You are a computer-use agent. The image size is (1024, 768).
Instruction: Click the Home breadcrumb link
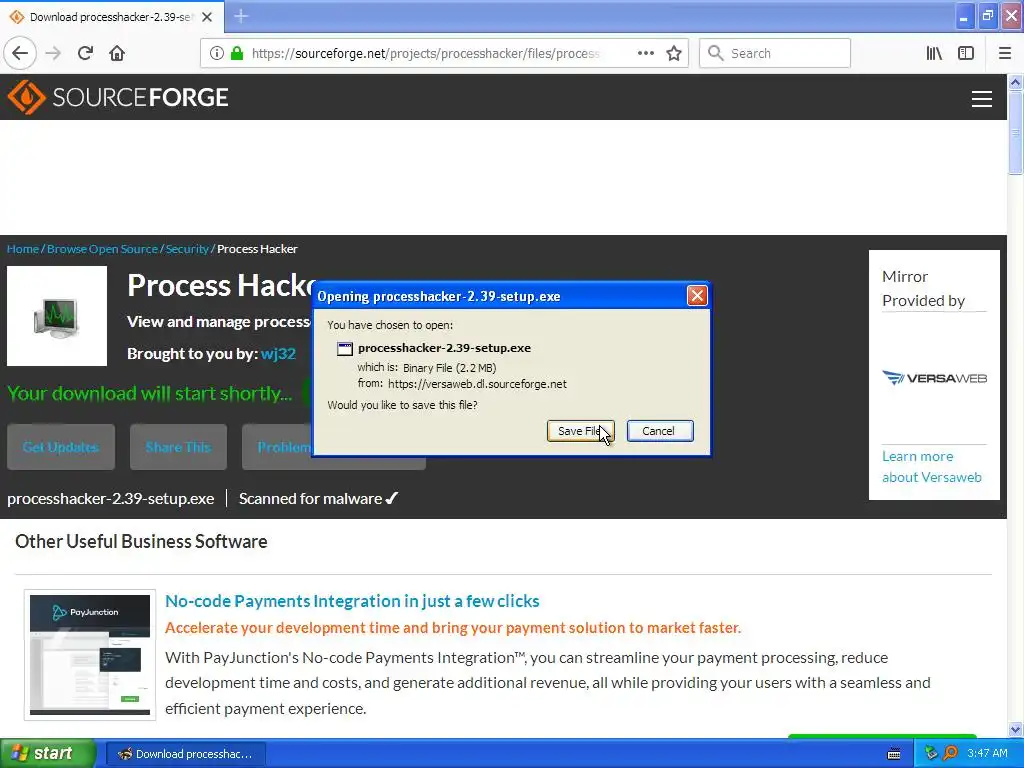tap(23, 249)
